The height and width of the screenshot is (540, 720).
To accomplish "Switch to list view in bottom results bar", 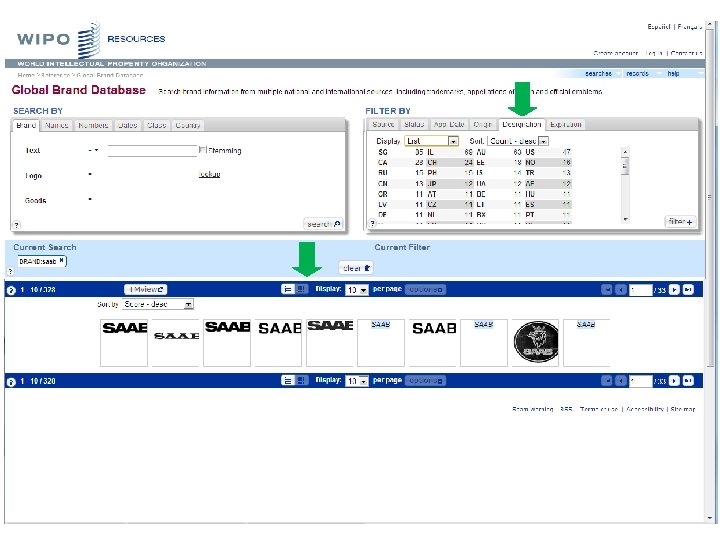I will (287, 380).
